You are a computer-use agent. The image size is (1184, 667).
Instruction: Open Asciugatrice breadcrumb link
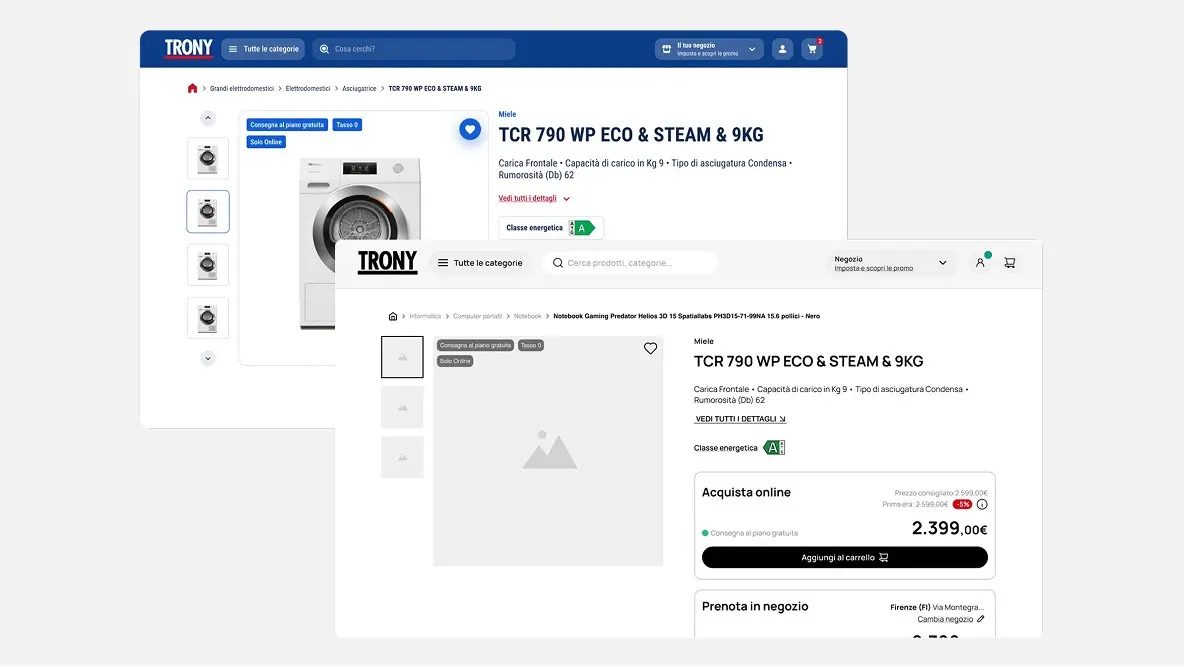tap(359, 88)
